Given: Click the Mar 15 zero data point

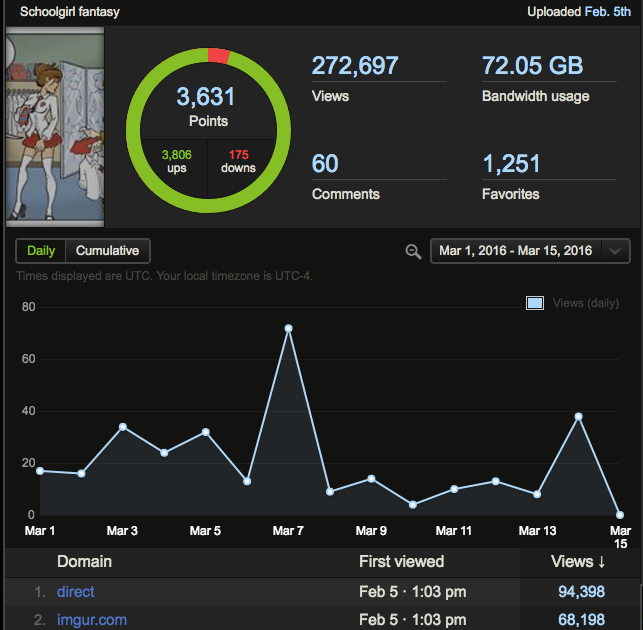Looking at the screenshot, I should [620, 514].
